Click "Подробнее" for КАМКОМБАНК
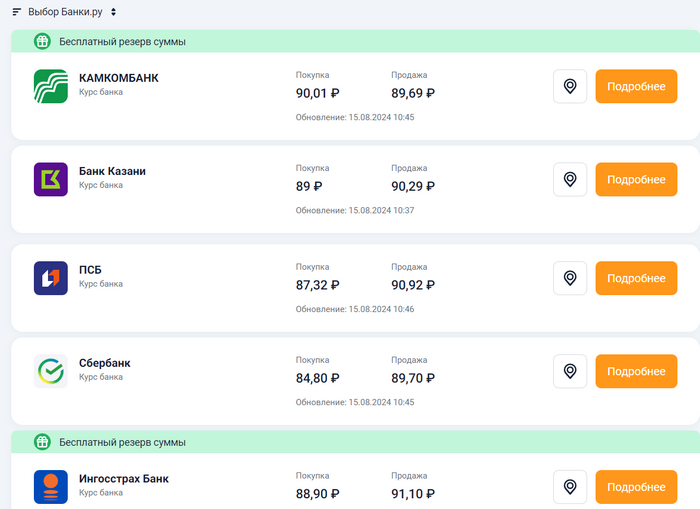Image resolution: width=700 pixels, height=509 pixels. point(635,86)
